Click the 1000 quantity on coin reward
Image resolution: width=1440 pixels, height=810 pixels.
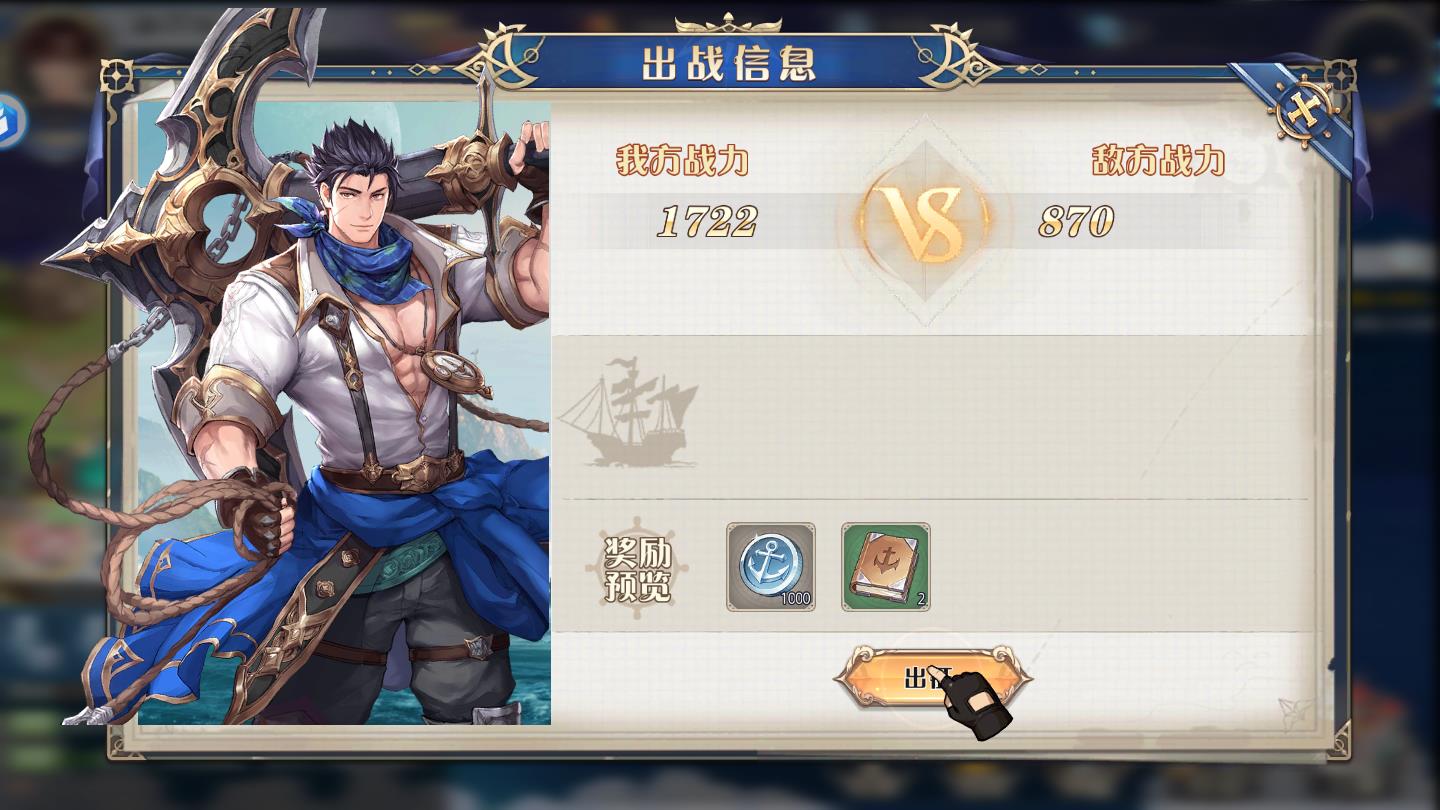tap(796, 600)
